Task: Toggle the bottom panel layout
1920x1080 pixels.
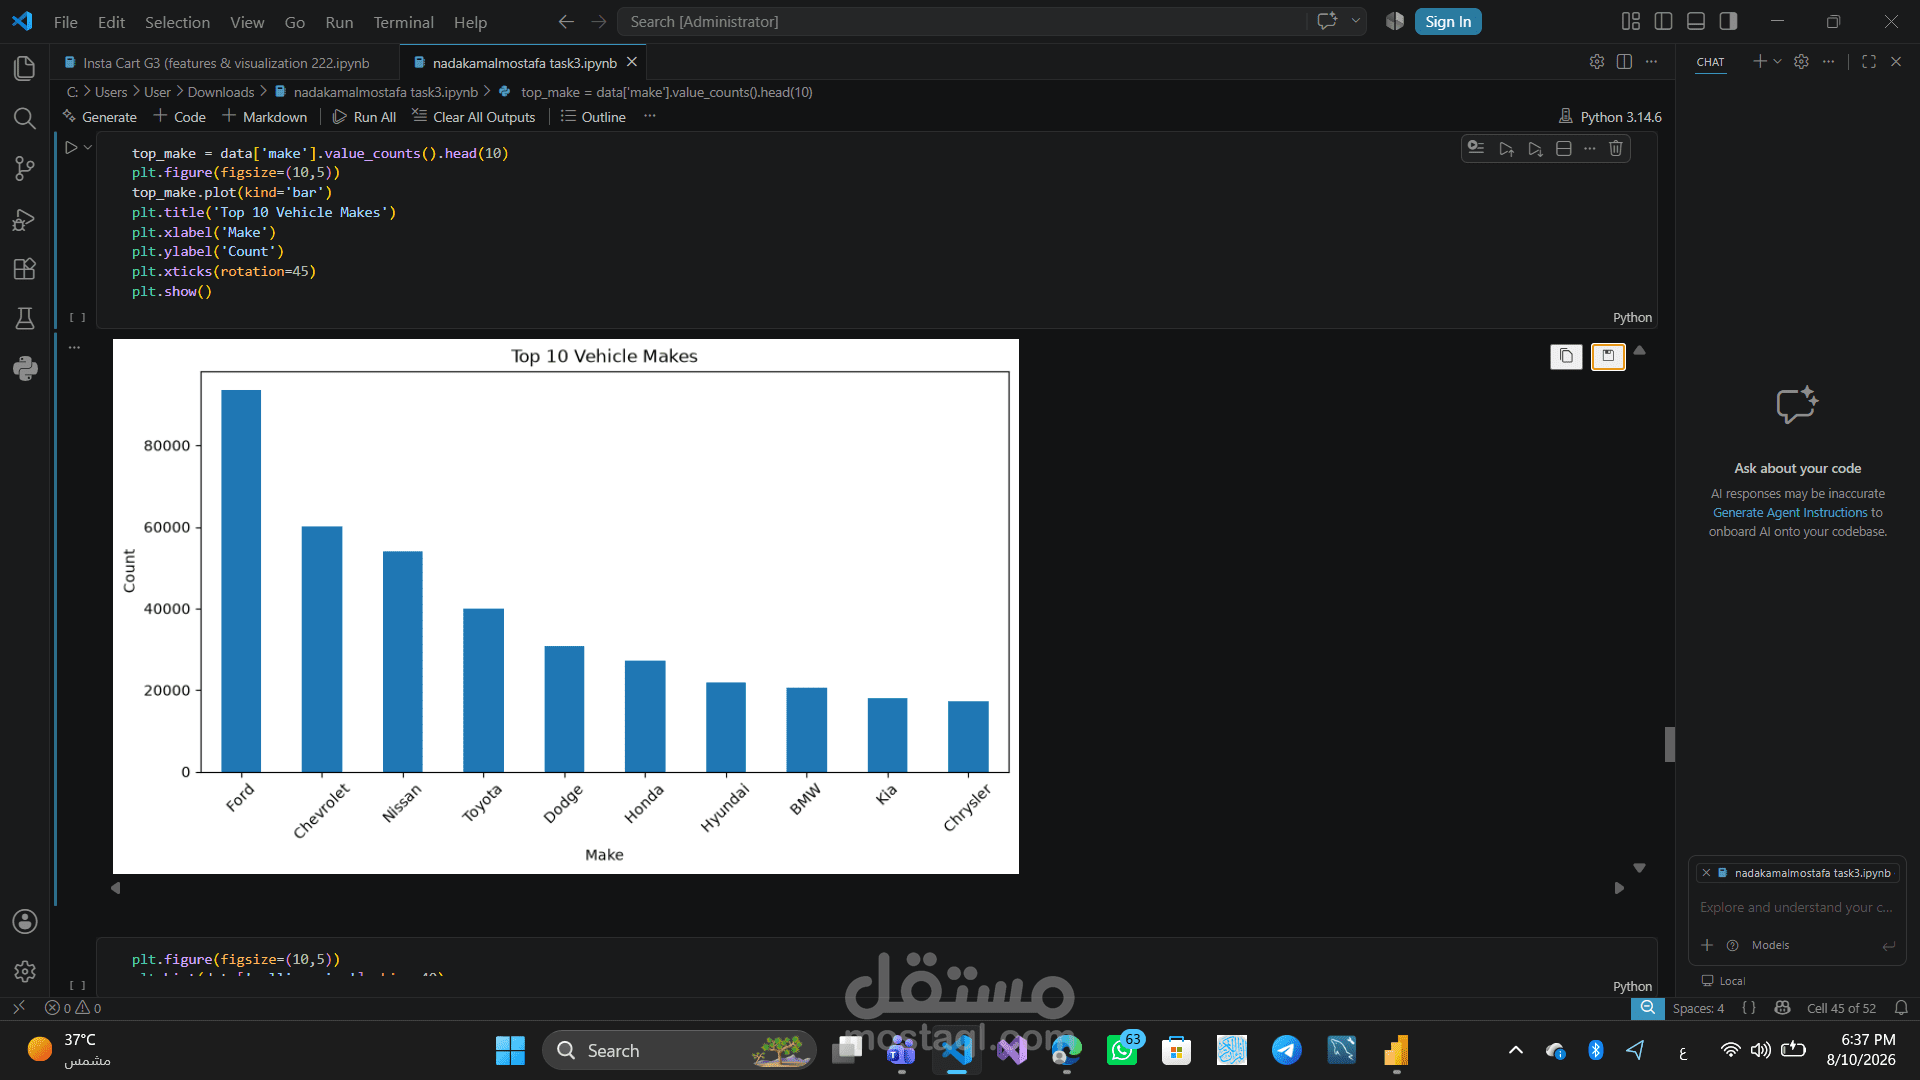Action: coord(1696,21)
